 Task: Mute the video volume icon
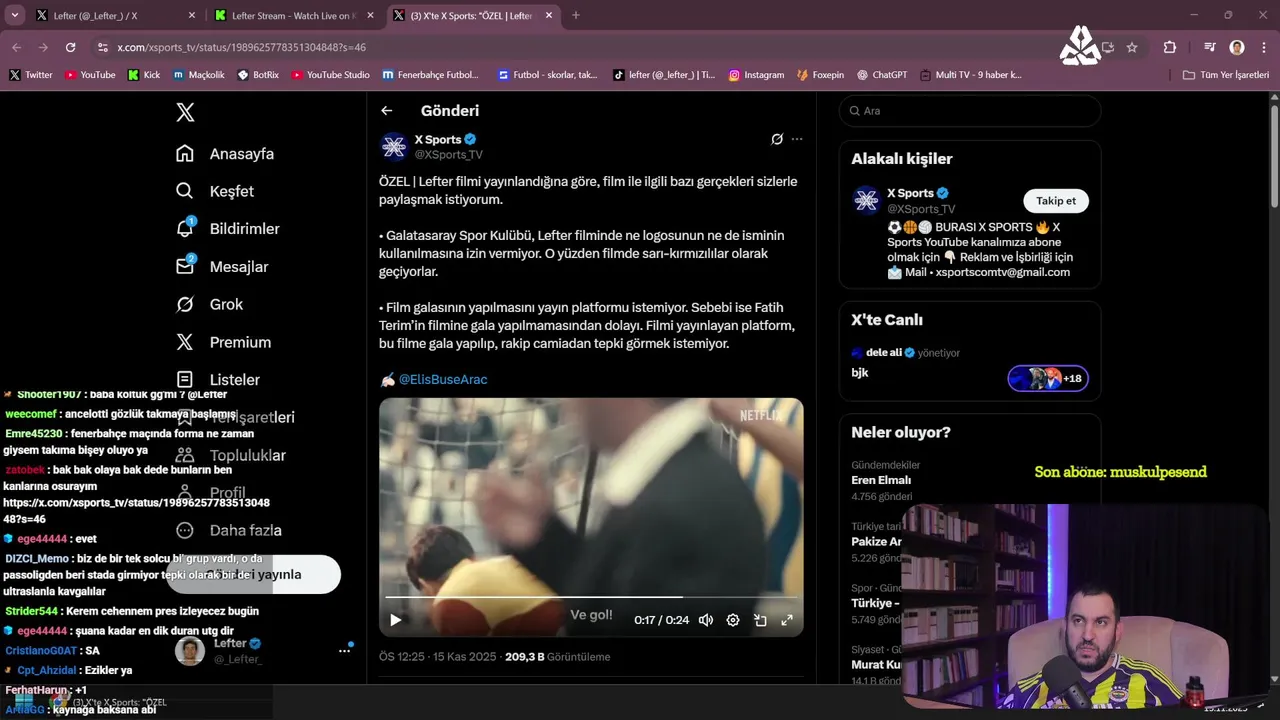(706, 620)
